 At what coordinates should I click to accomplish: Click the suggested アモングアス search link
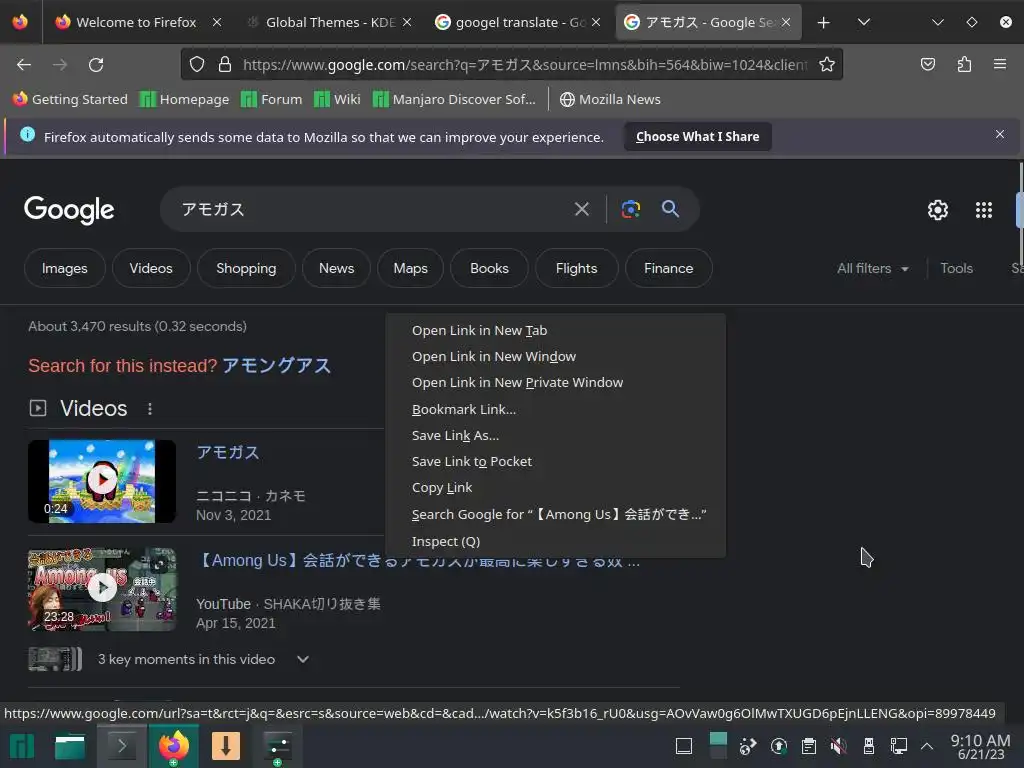[276, 366]
